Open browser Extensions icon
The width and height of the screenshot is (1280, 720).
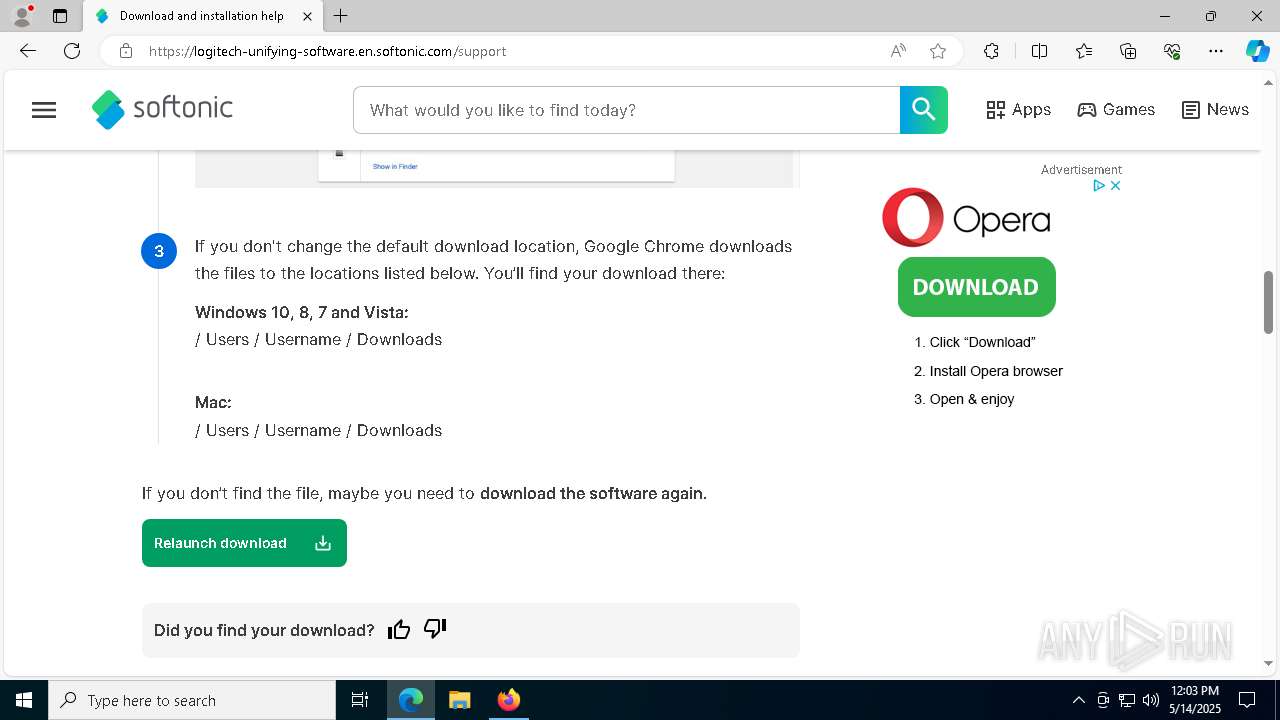[991, 51]
